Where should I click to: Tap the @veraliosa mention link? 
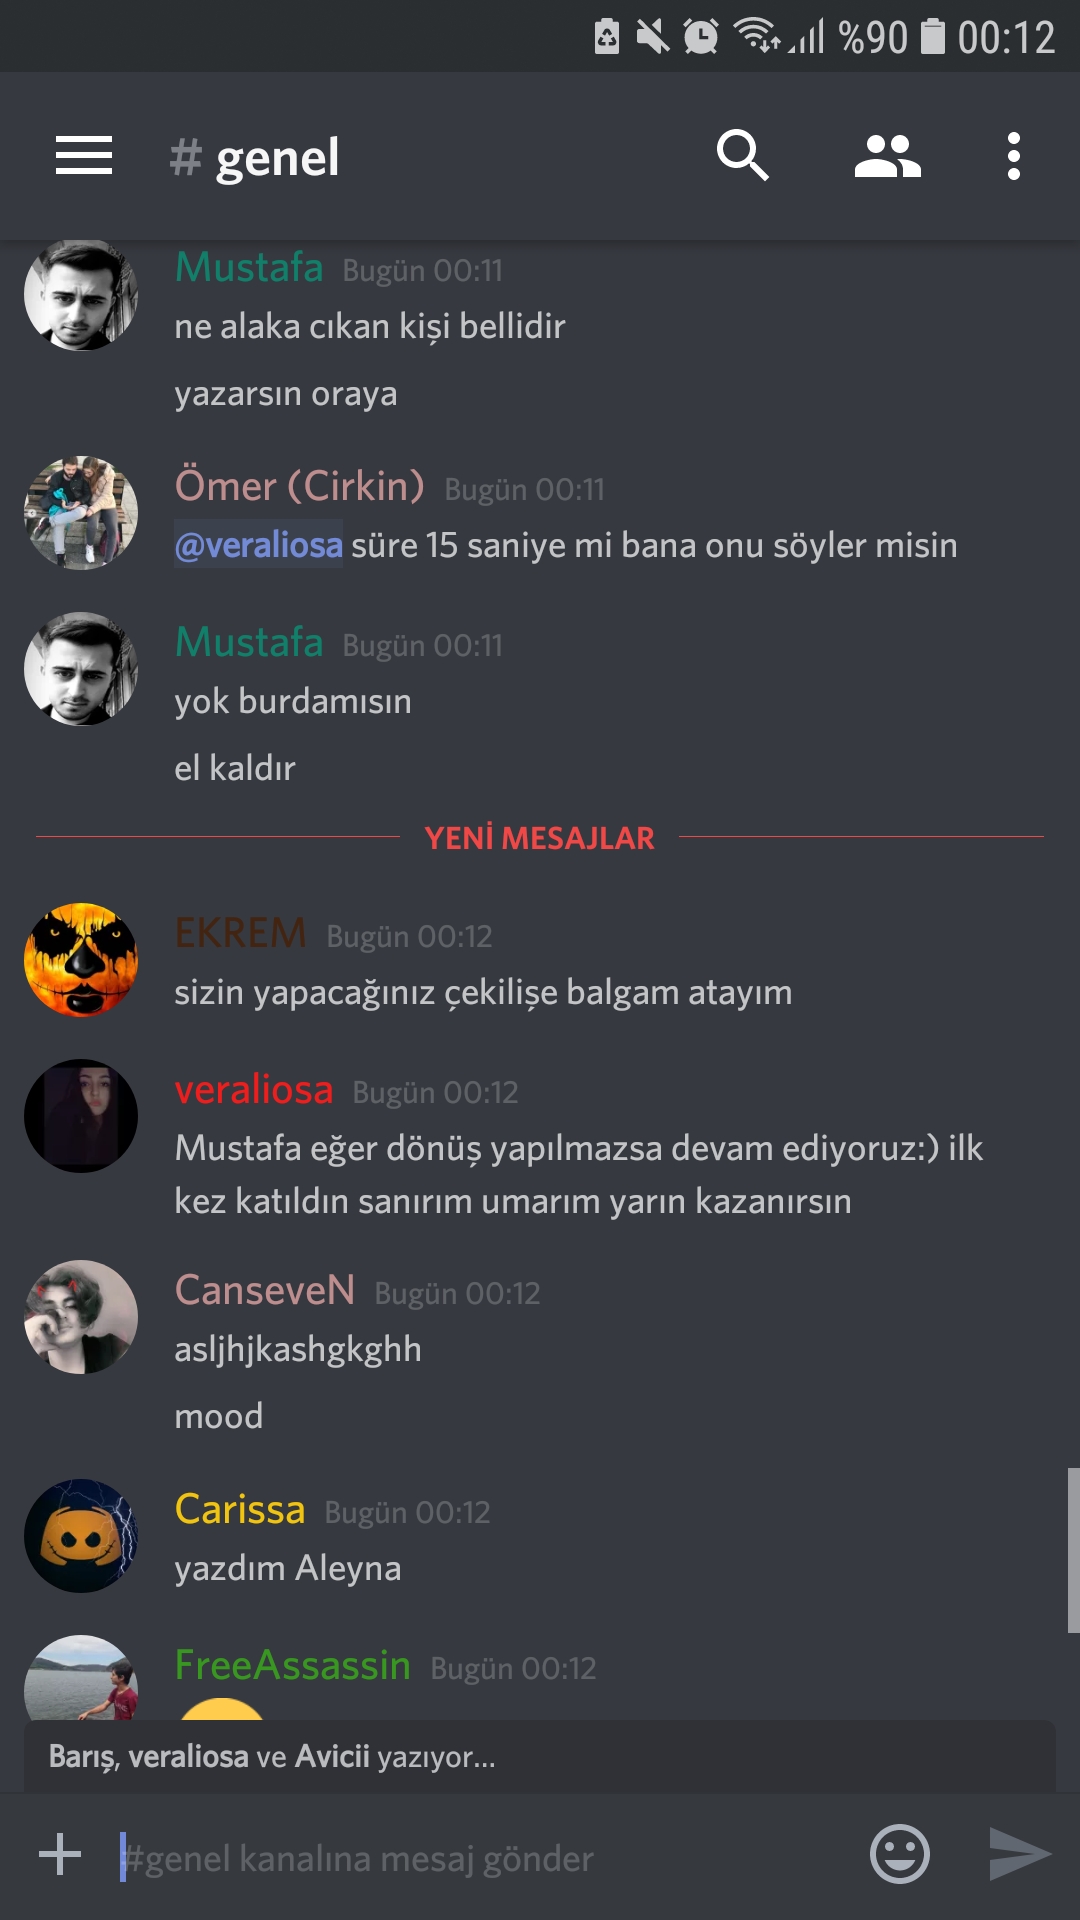pos(259,545)
